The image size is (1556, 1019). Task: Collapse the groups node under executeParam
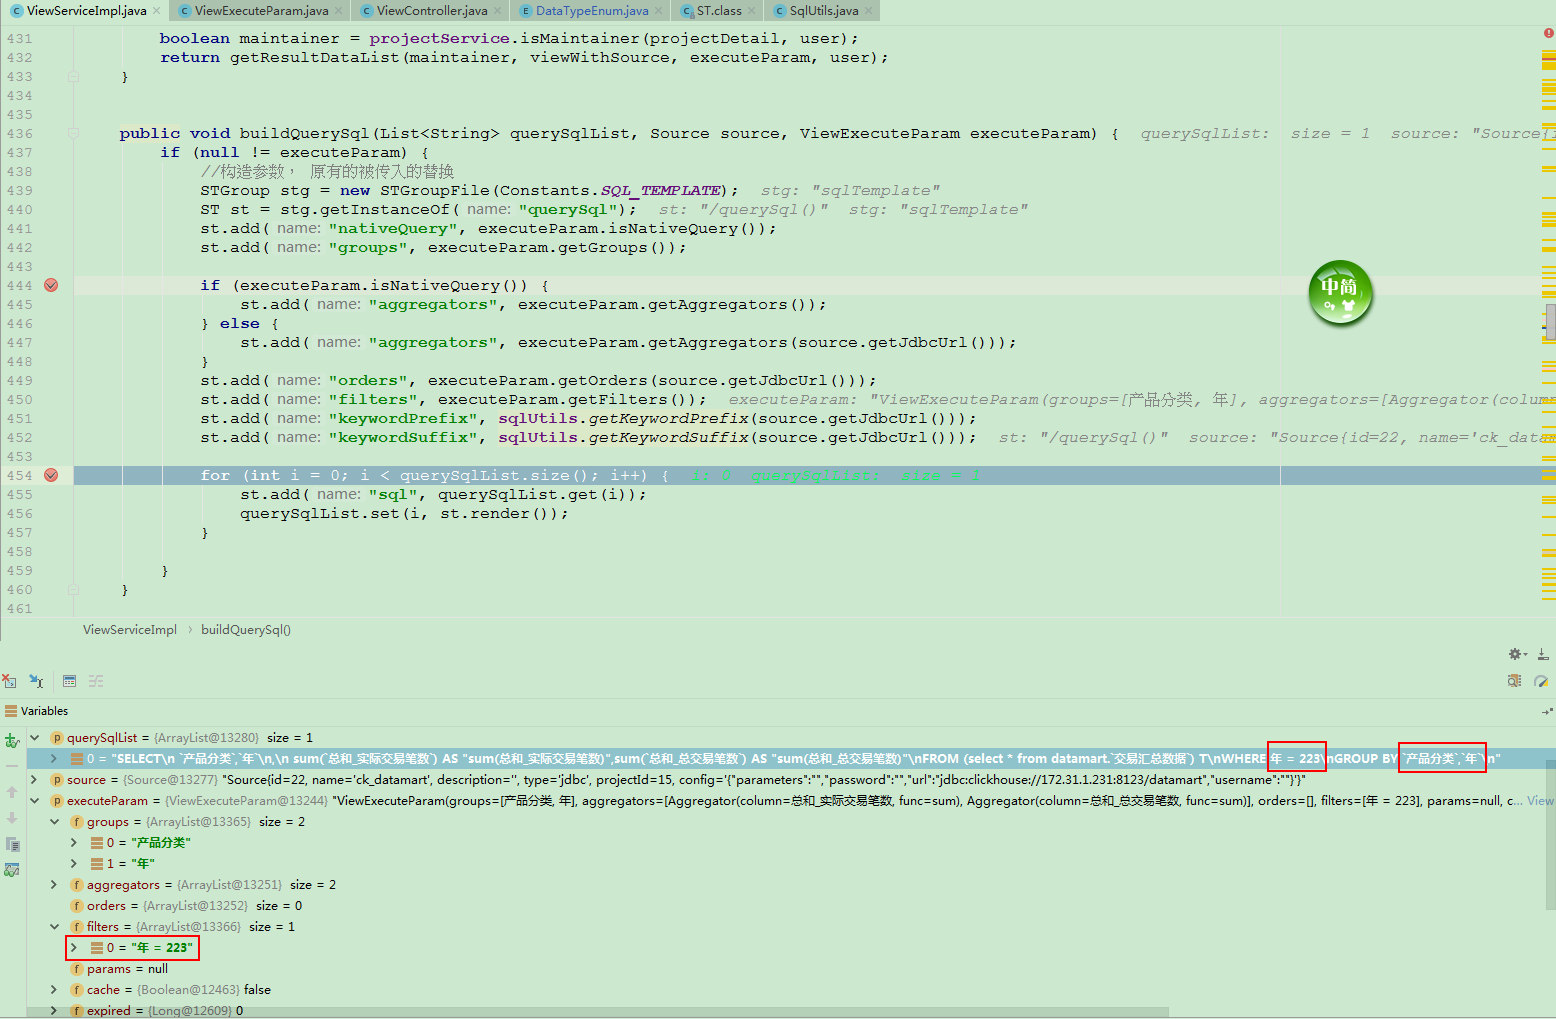click(x=54, y=821)
